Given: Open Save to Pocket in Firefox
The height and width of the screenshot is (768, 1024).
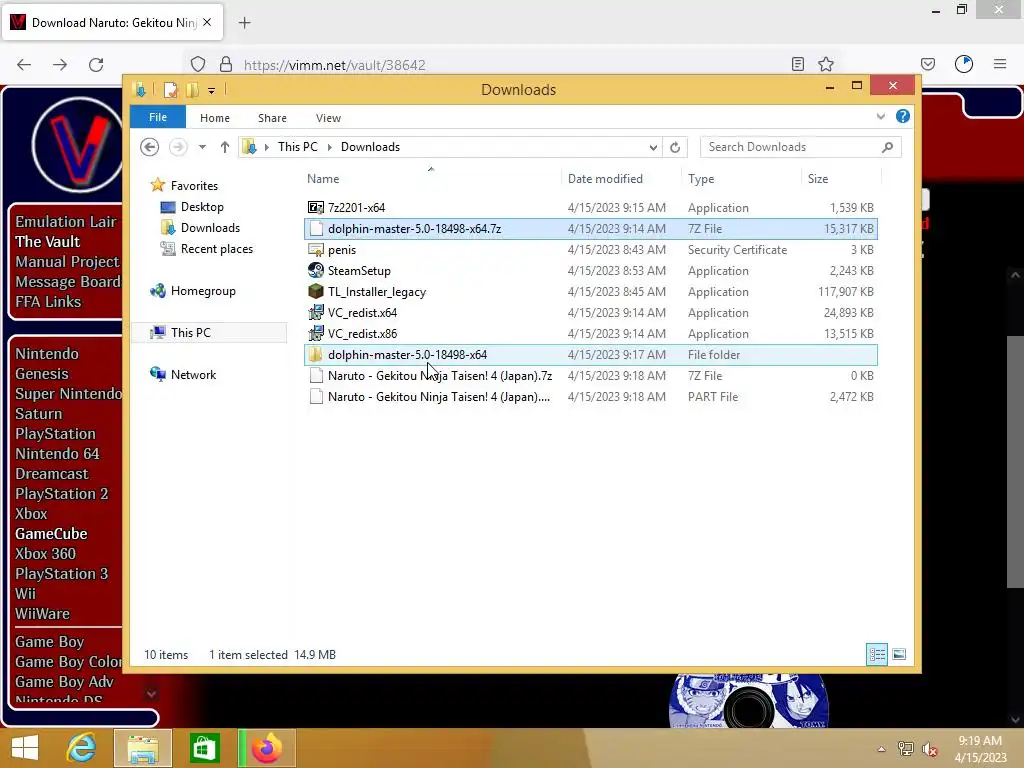Looking at the screenshot, I should coord(927,64).
